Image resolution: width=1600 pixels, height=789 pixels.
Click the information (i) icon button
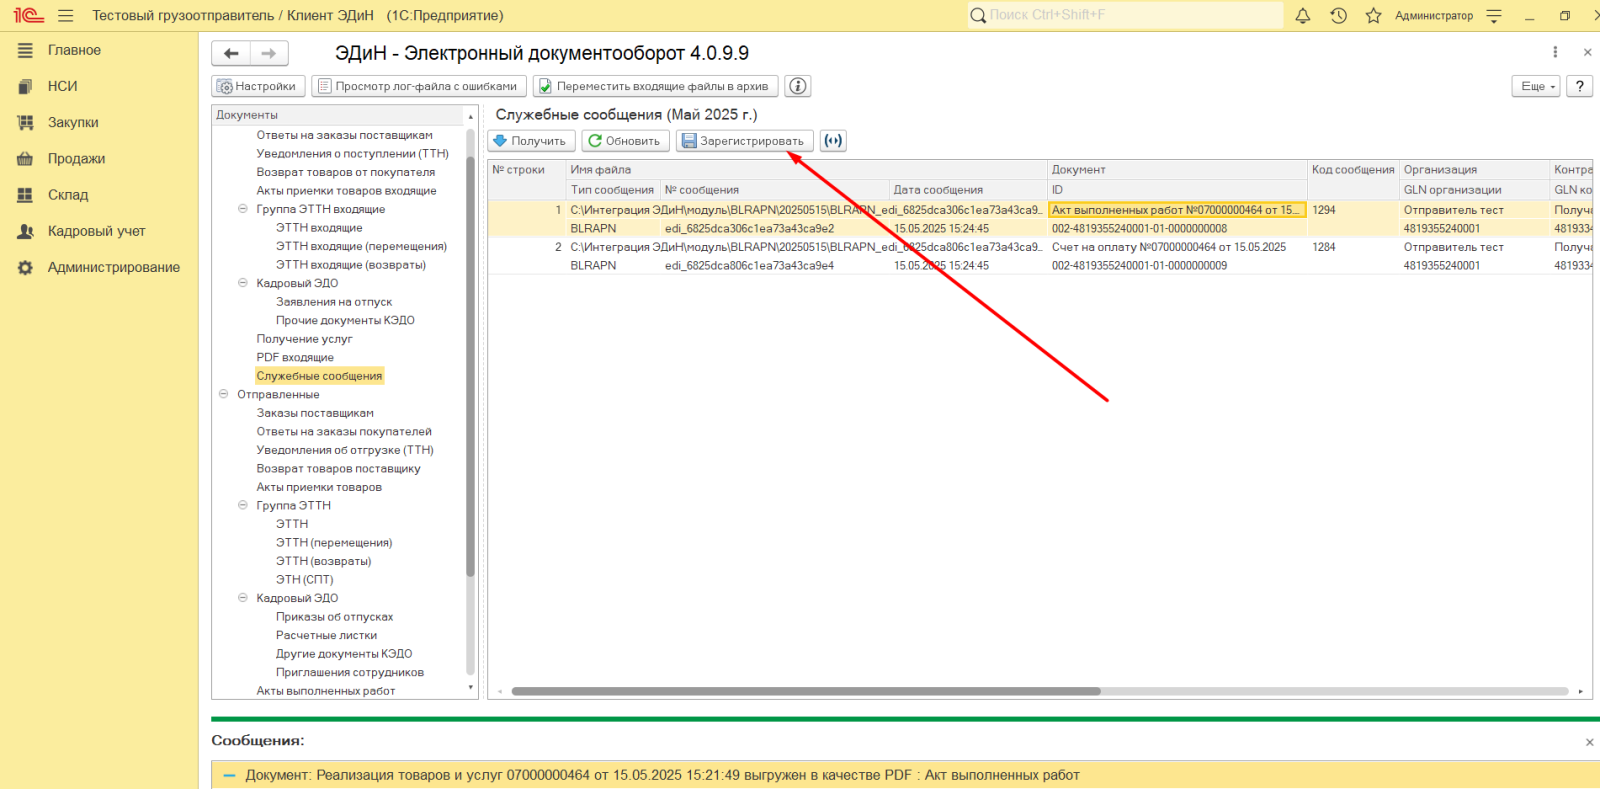(x=797, y=86)
